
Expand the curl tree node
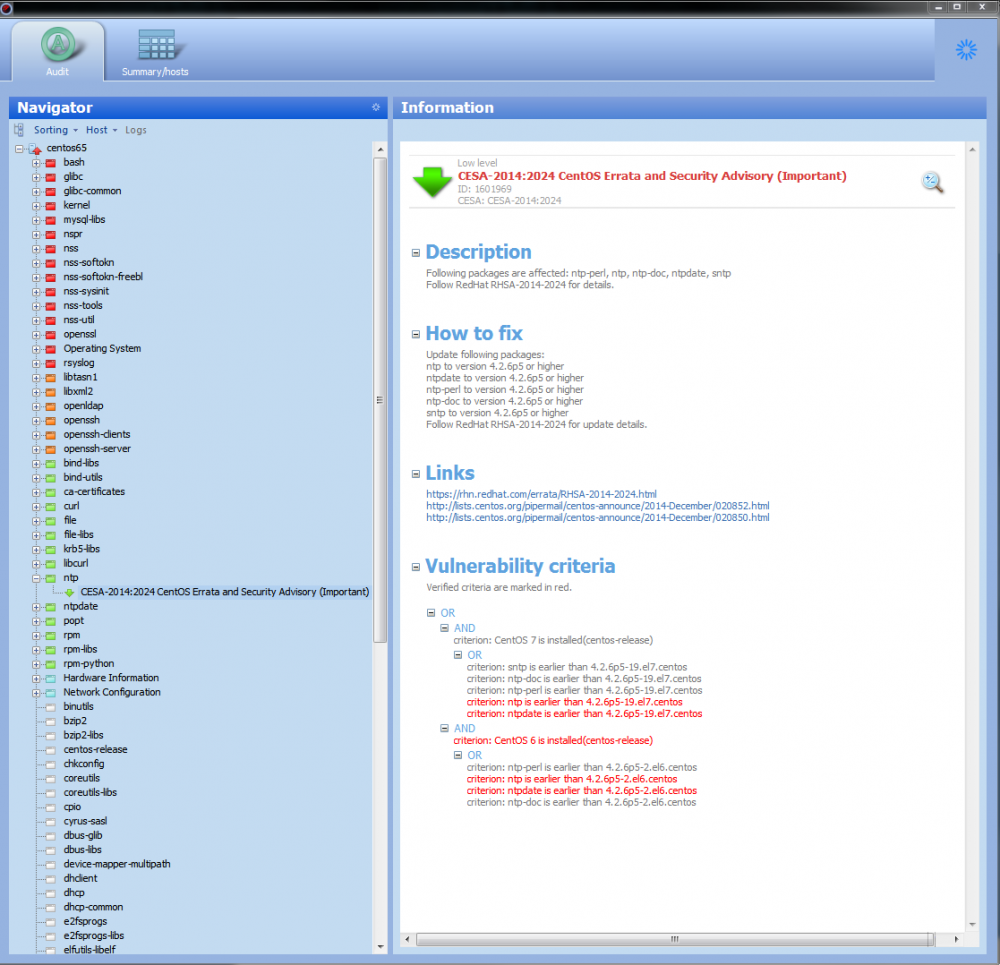coord(36,506)
